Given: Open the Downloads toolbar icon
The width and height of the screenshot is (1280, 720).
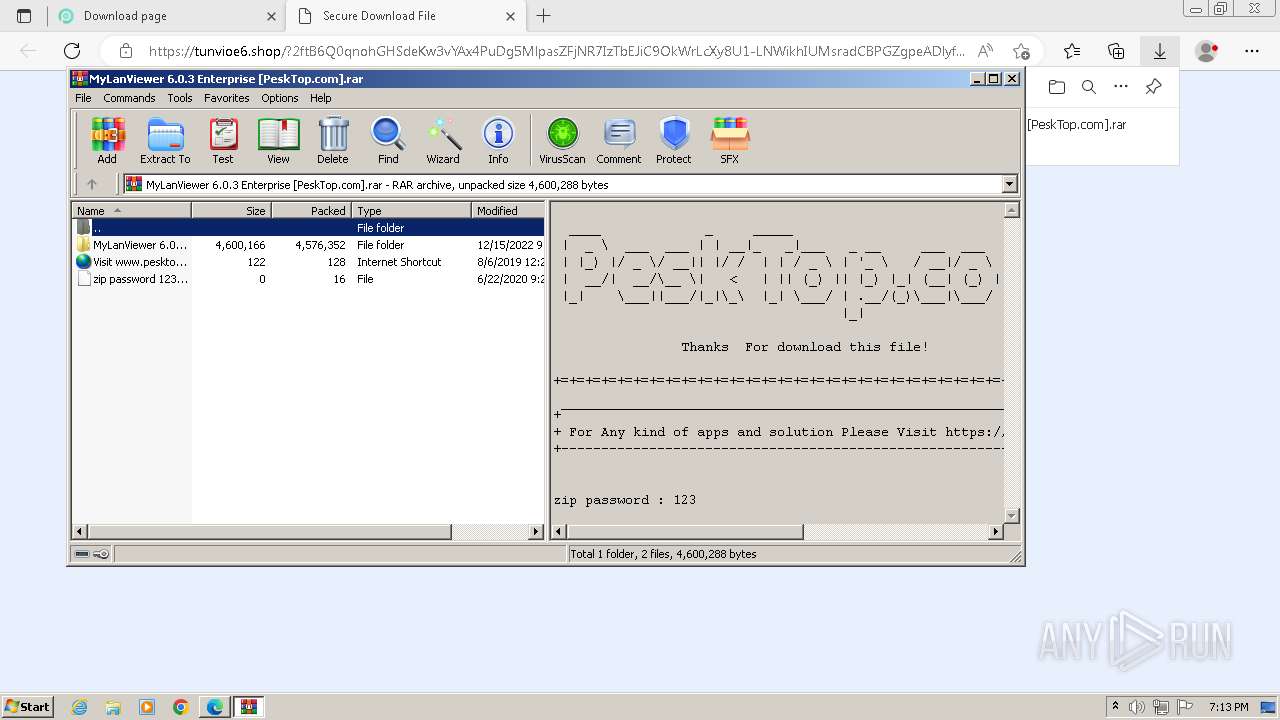Looking at the screenshot, I should click(1160, 51).
